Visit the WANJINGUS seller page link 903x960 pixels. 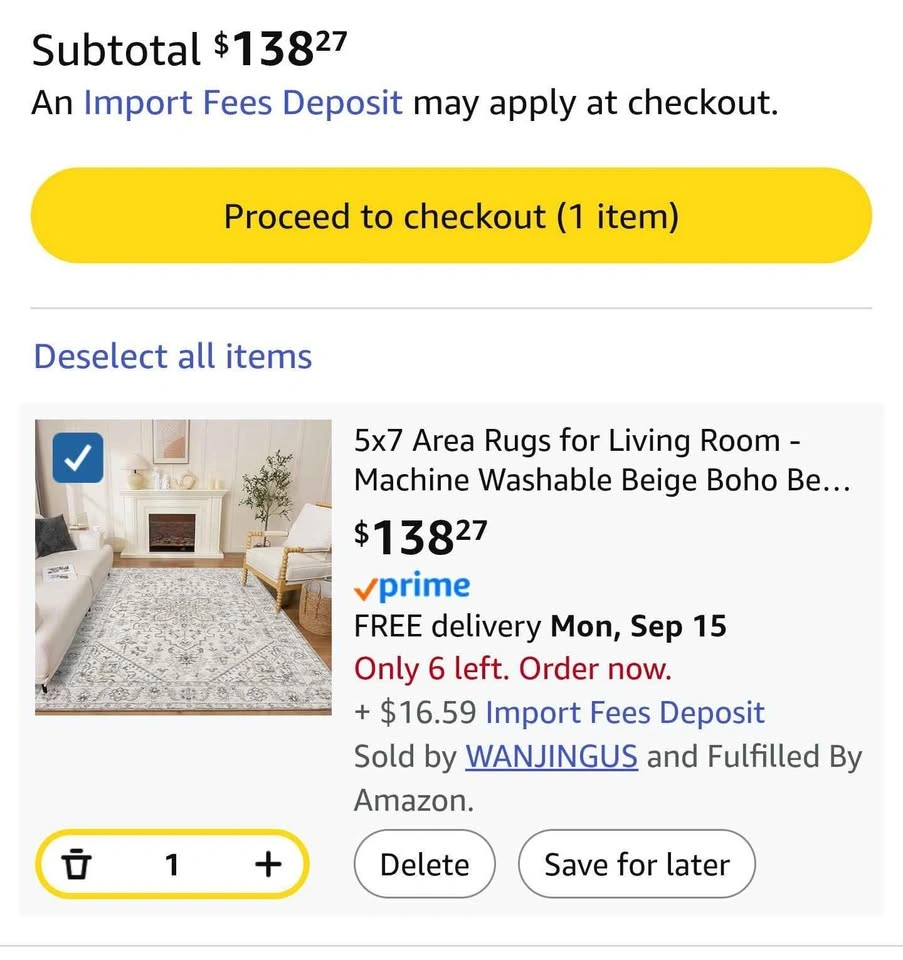click(x=551, y=756)
